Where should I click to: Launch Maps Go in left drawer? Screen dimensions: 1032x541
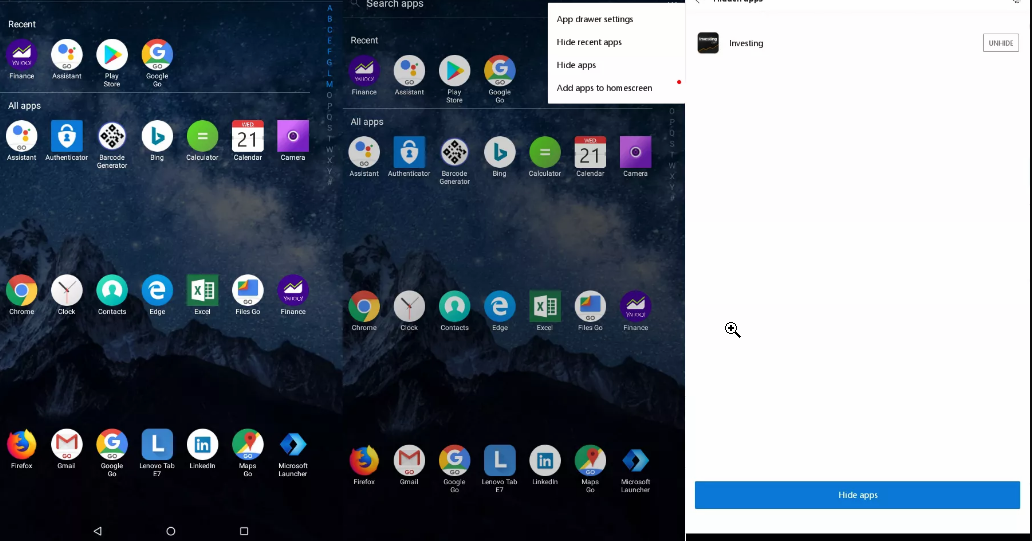[x=247, y=444]
